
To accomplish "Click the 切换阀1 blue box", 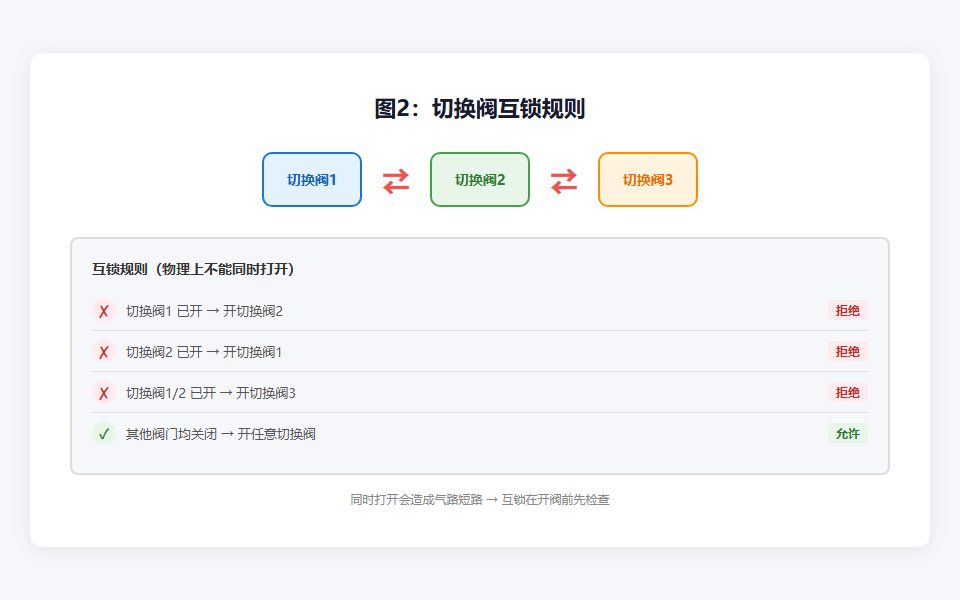I will tap(312, 179).
